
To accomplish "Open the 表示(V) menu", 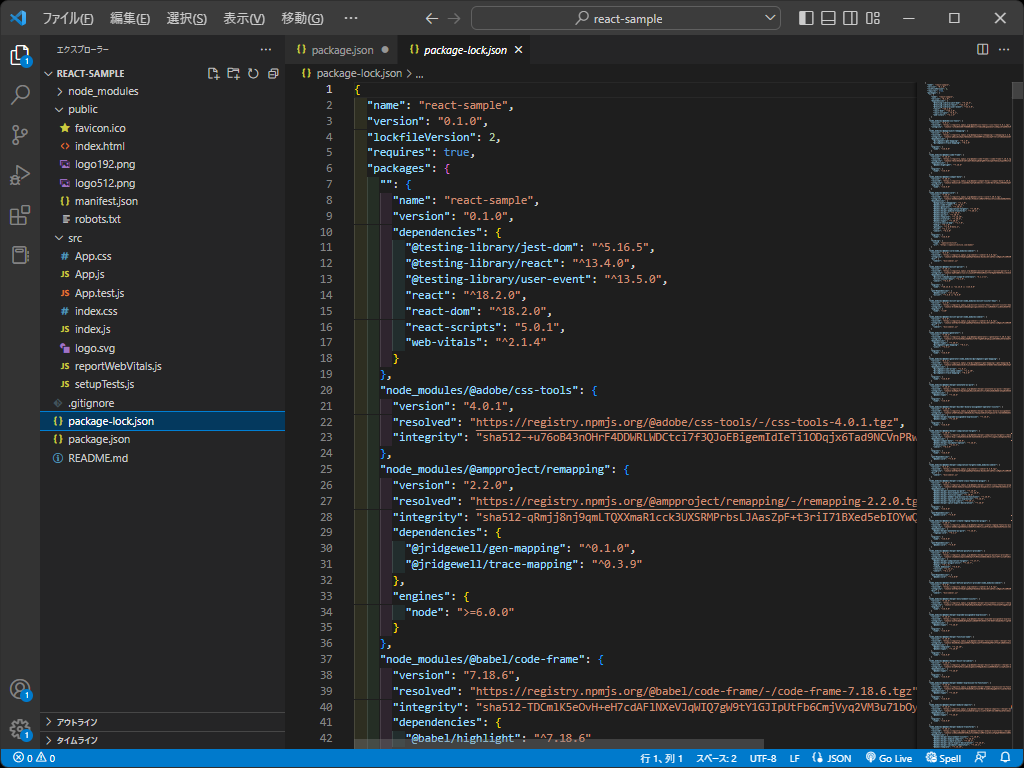I will point(244,18).
